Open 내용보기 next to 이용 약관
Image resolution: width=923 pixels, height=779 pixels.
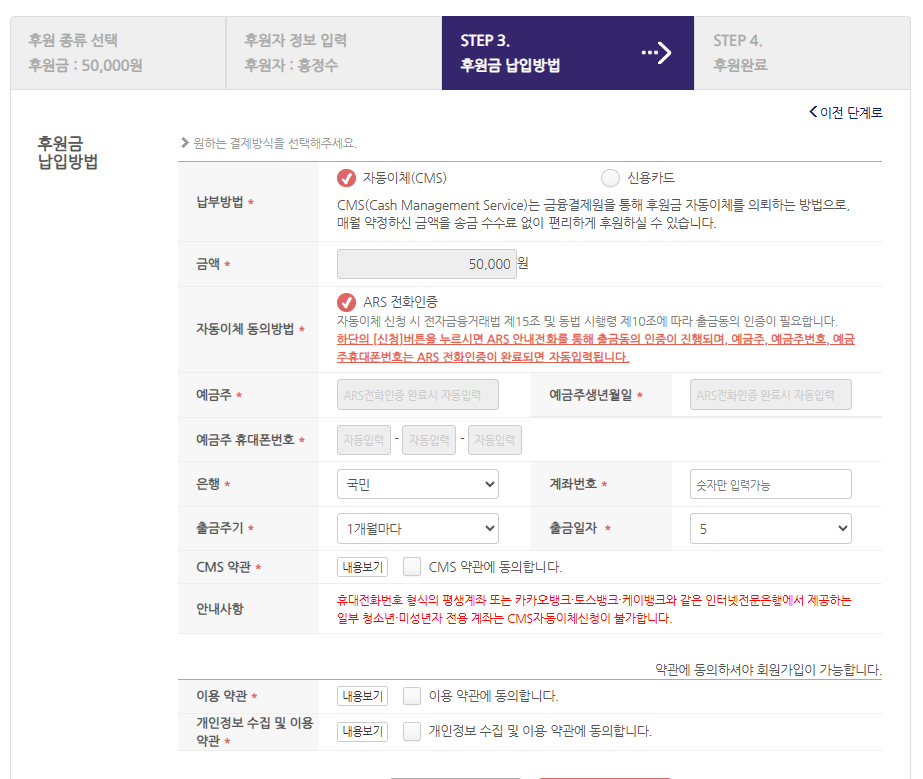[362, 697]
